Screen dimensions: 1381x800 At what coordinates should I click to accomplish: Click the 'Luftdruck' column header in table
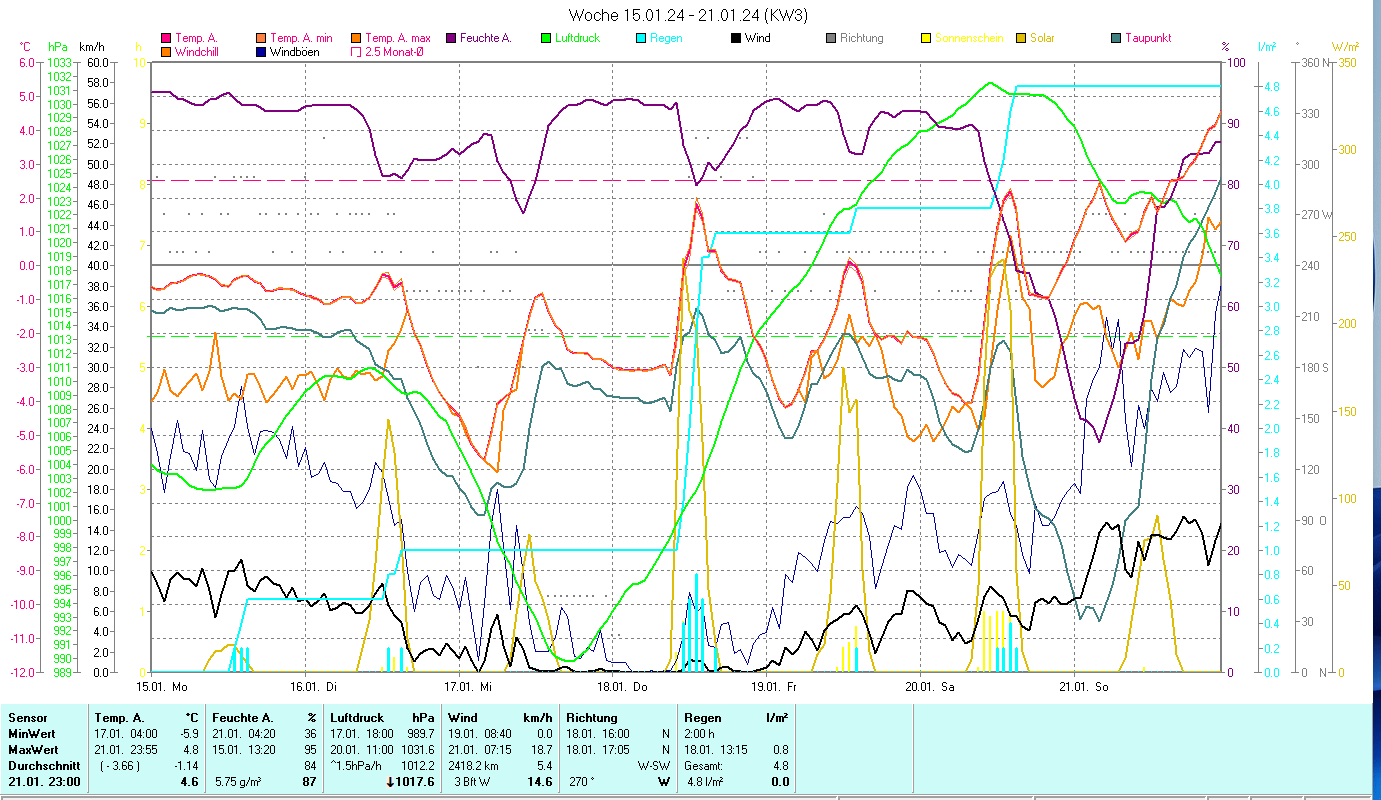click(x=355, y=718)
